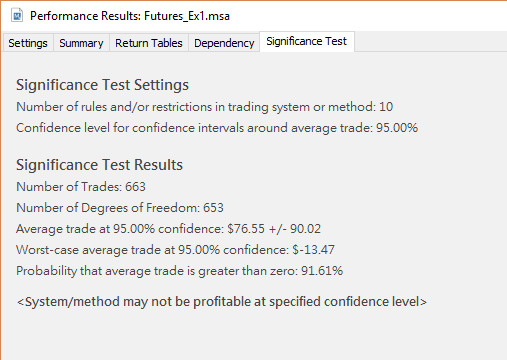Click the Average trade $76.55 line

coord(168,229)
